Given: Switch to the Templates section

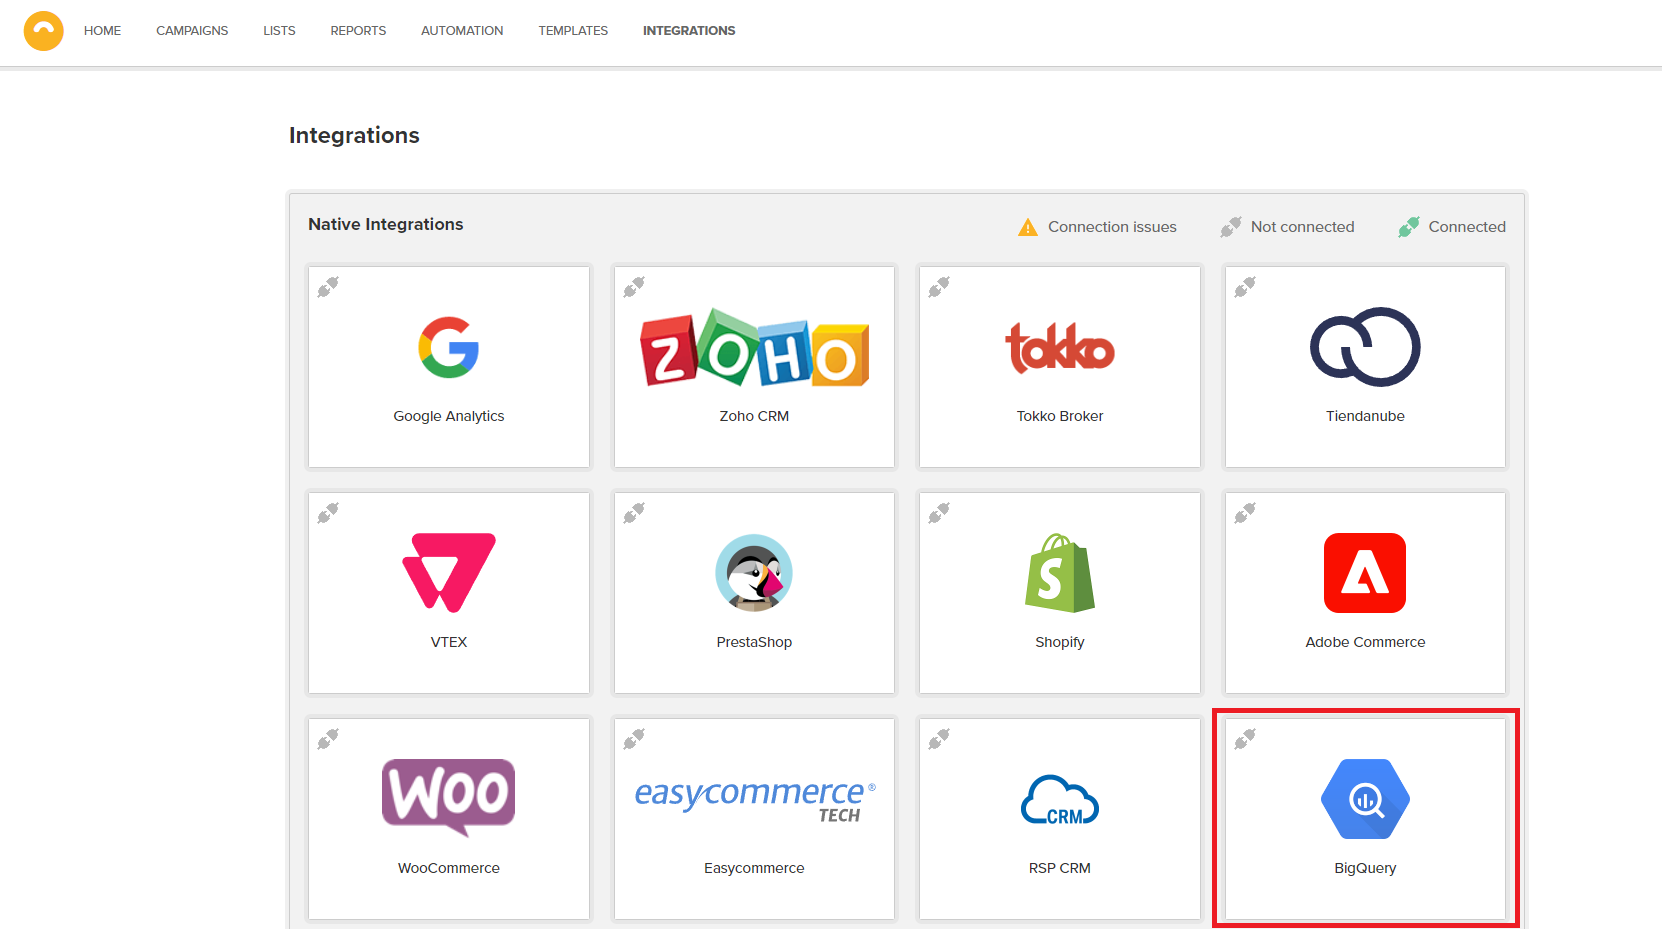Looking at the screenshot, I should [x=573, y=31].
